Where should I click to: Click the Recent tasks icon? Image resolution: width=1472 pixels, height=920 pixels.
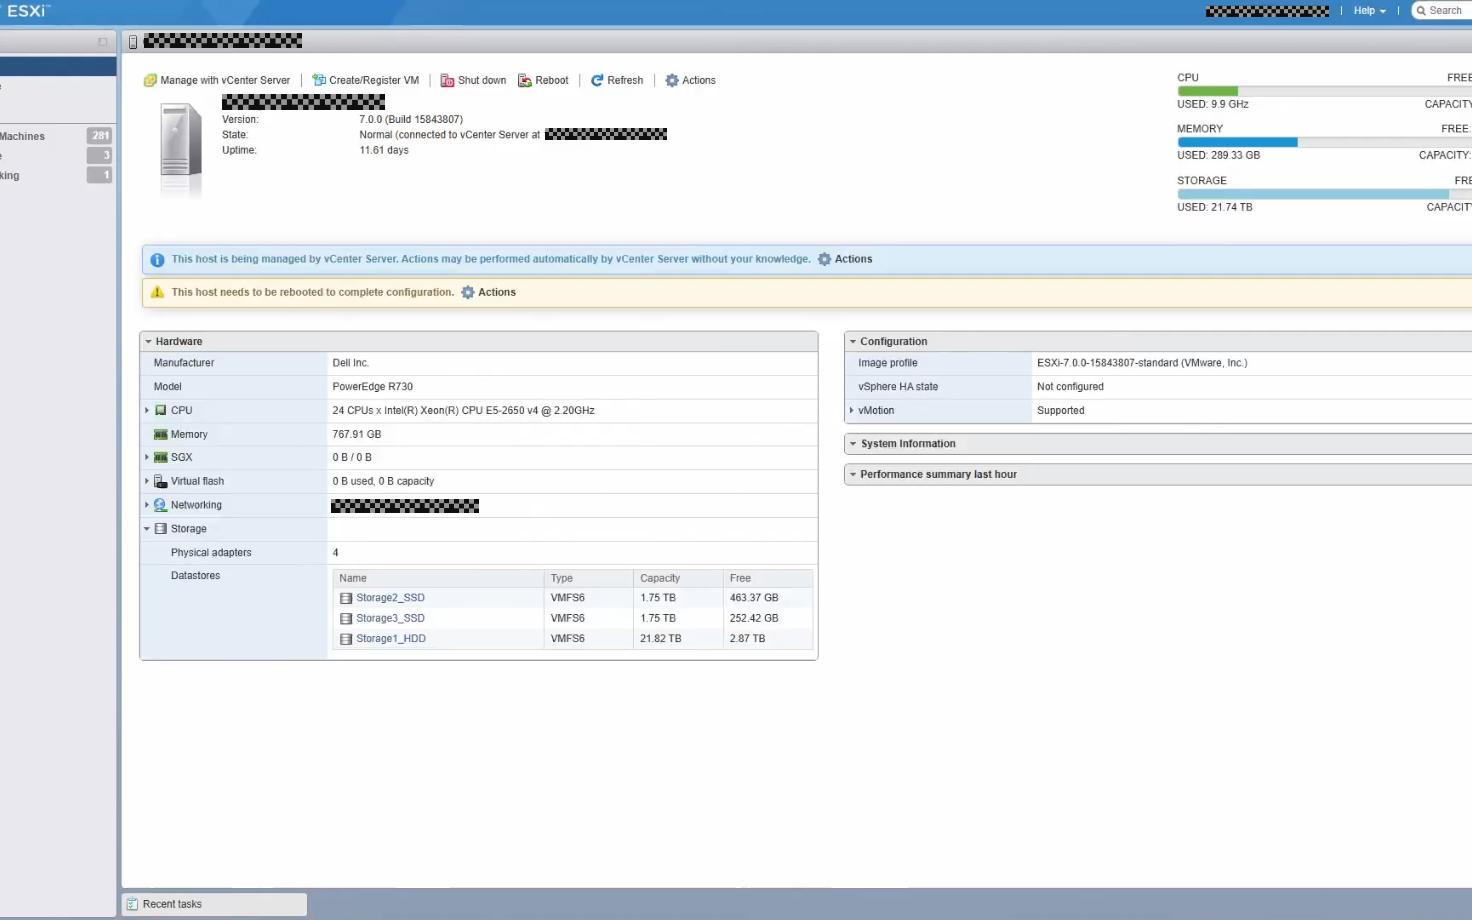(x=132, y=904)
